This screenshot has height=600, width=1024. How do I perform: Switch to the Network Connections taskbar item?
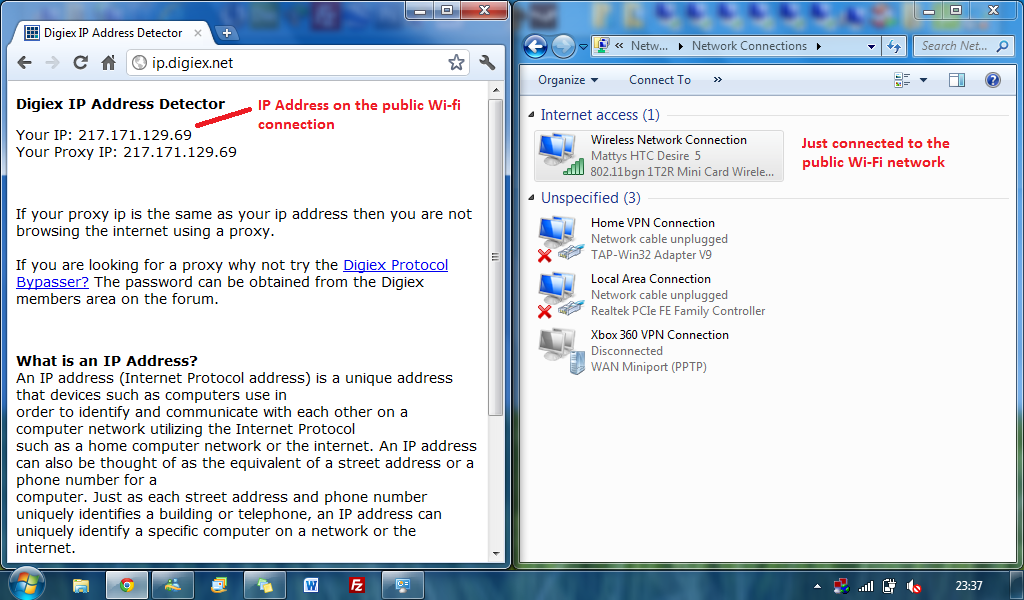(x=402, y=585)
